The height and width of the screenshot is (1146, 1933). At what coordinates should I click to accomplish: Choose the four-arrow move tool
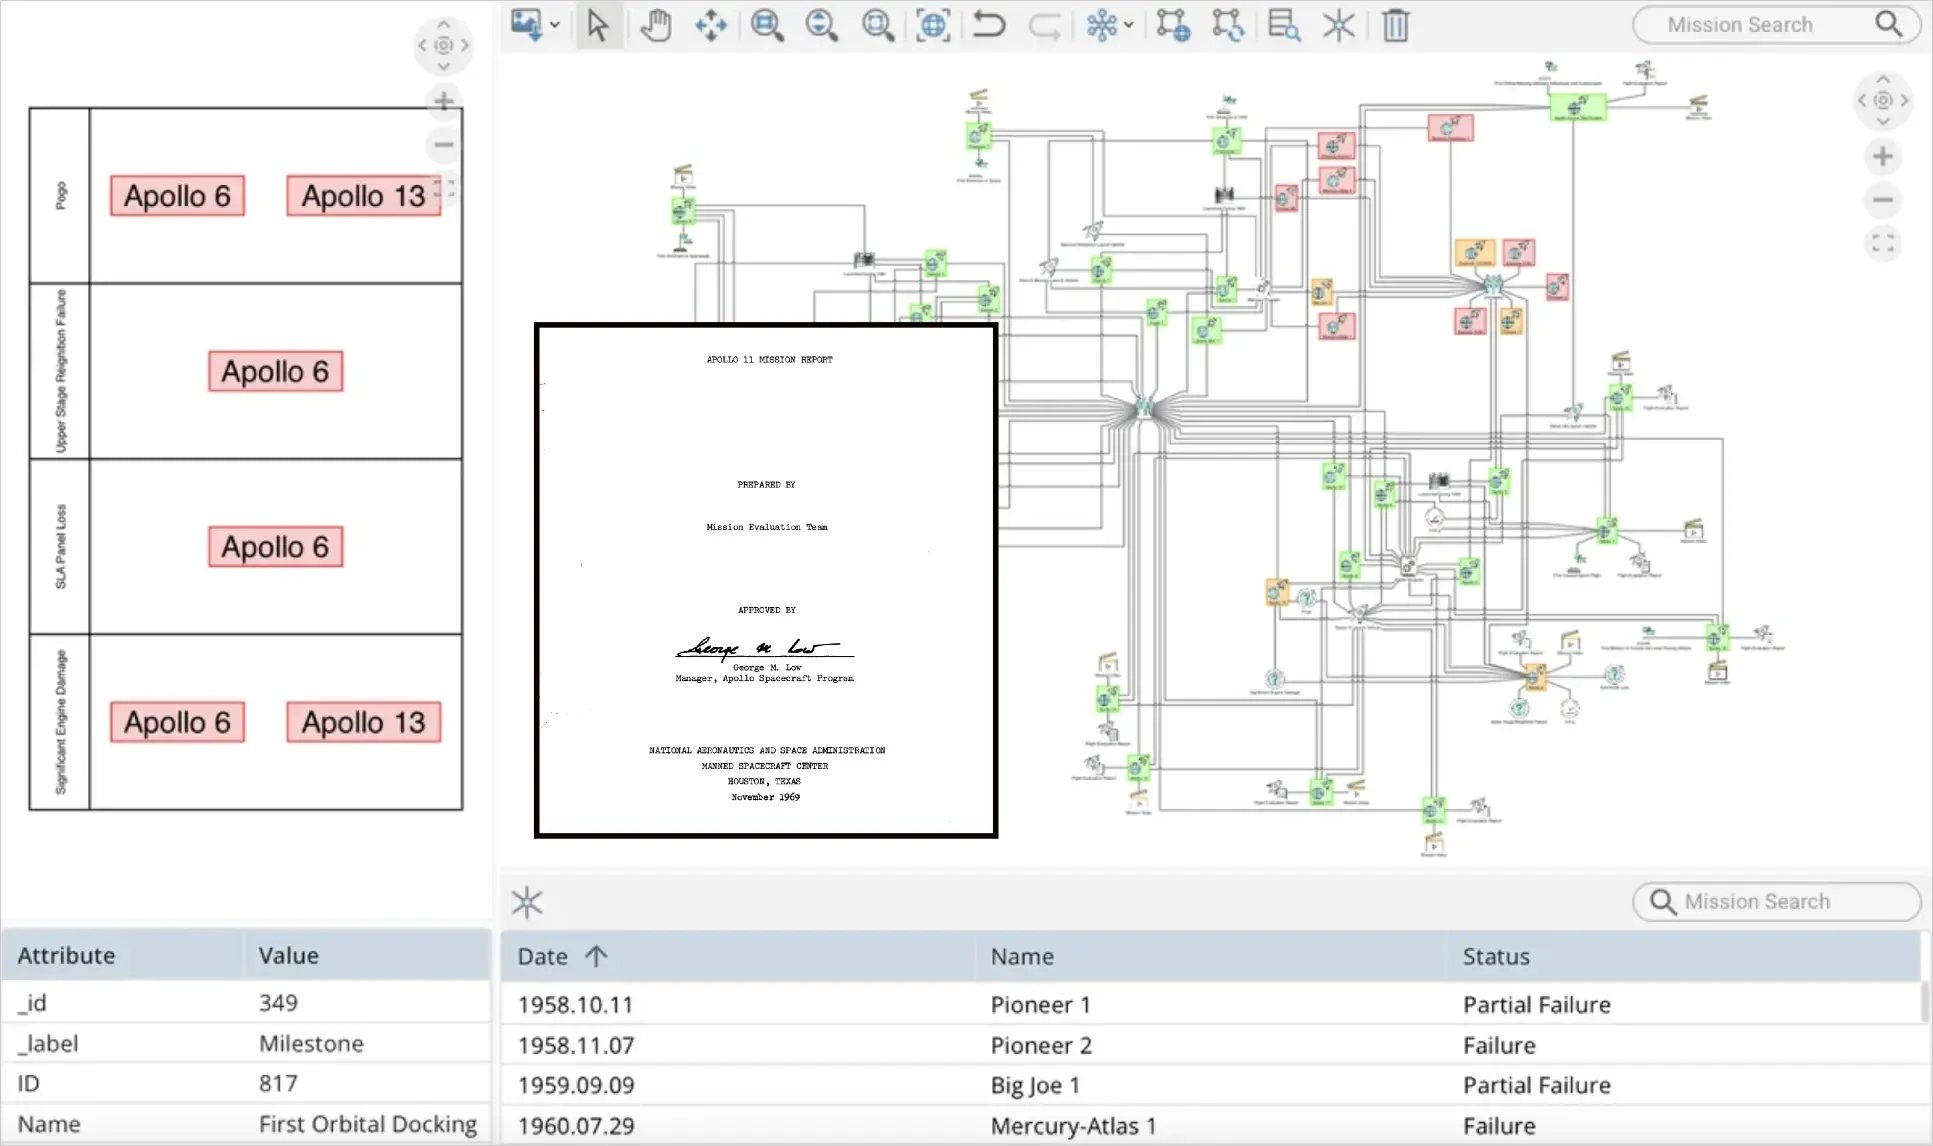coord(711,25)
